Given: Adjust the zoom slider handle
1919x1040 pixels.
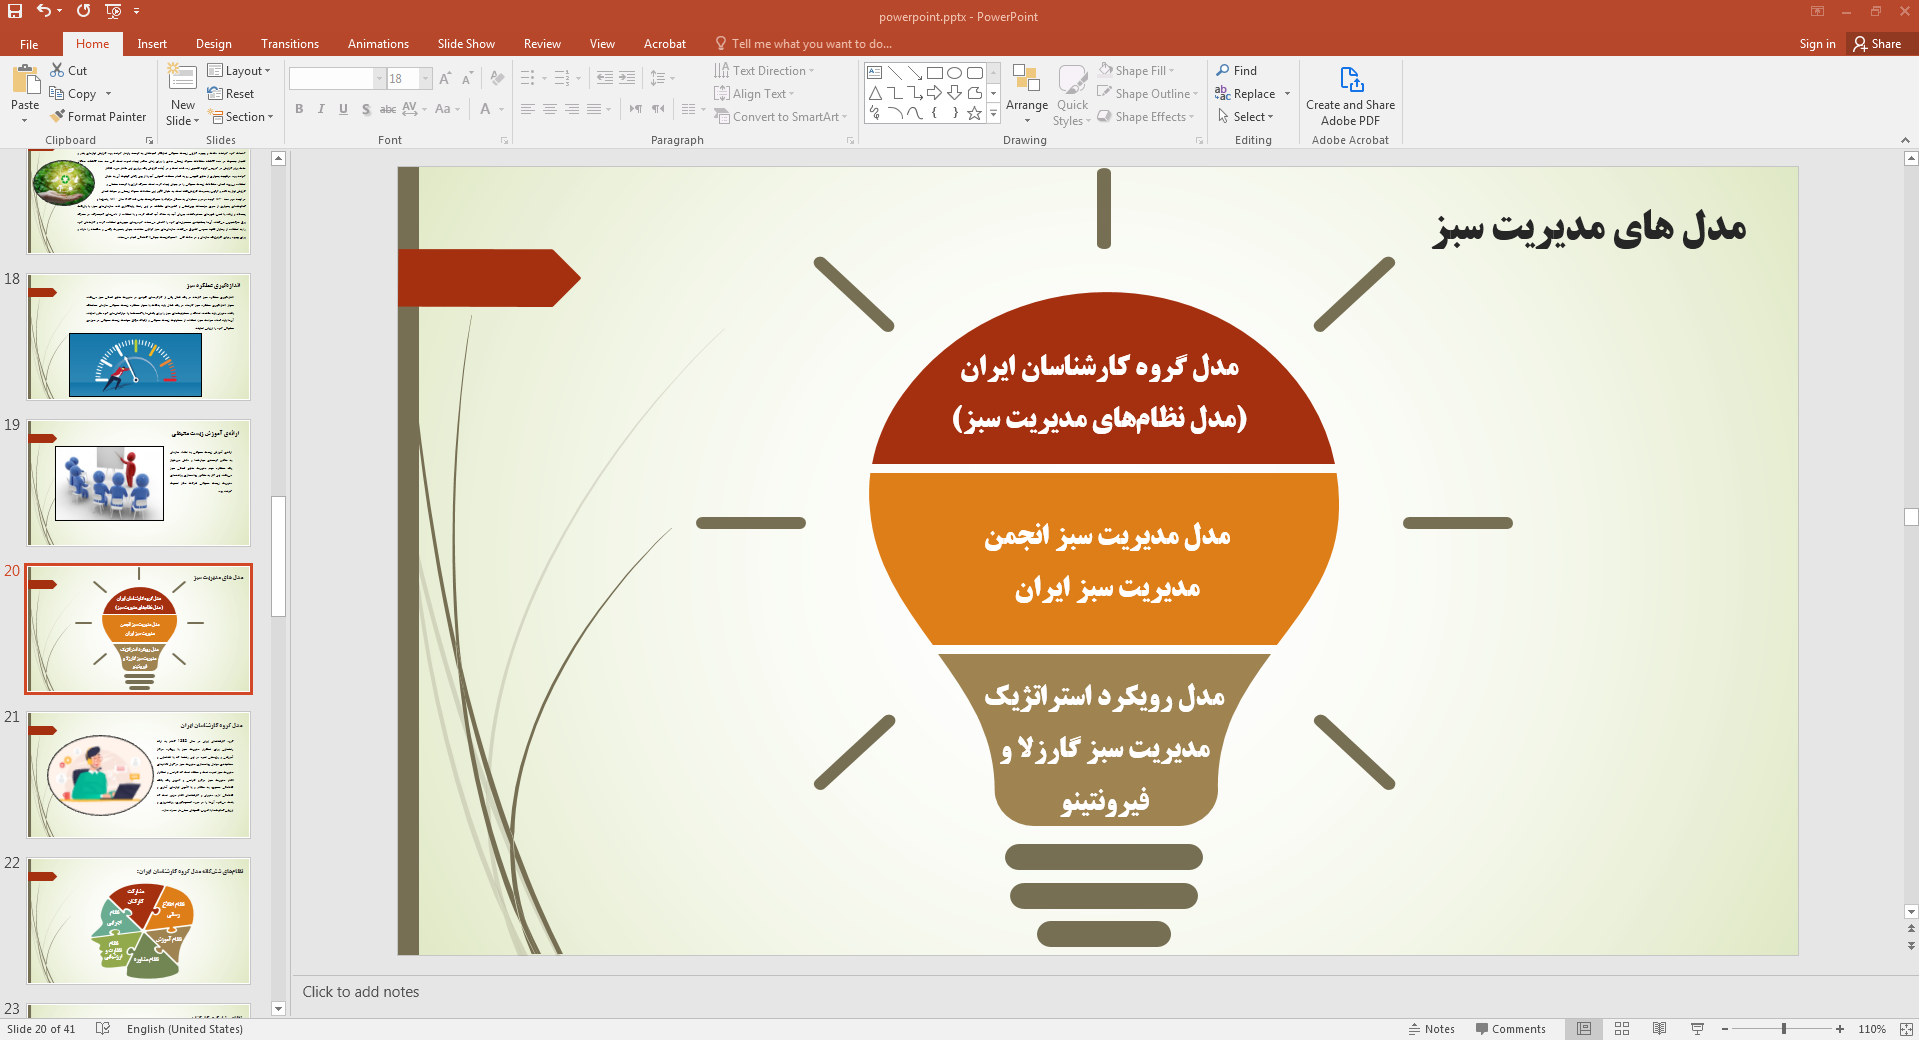Looking at the screenshot, I should pos(1783,1029).
